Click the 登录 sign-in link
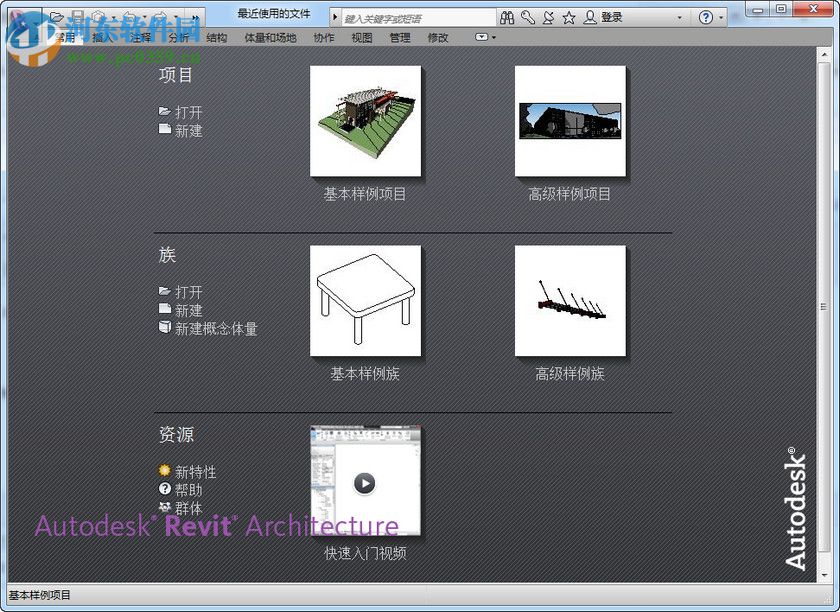Viewport: 840px width, 612px height. [612, 17]
